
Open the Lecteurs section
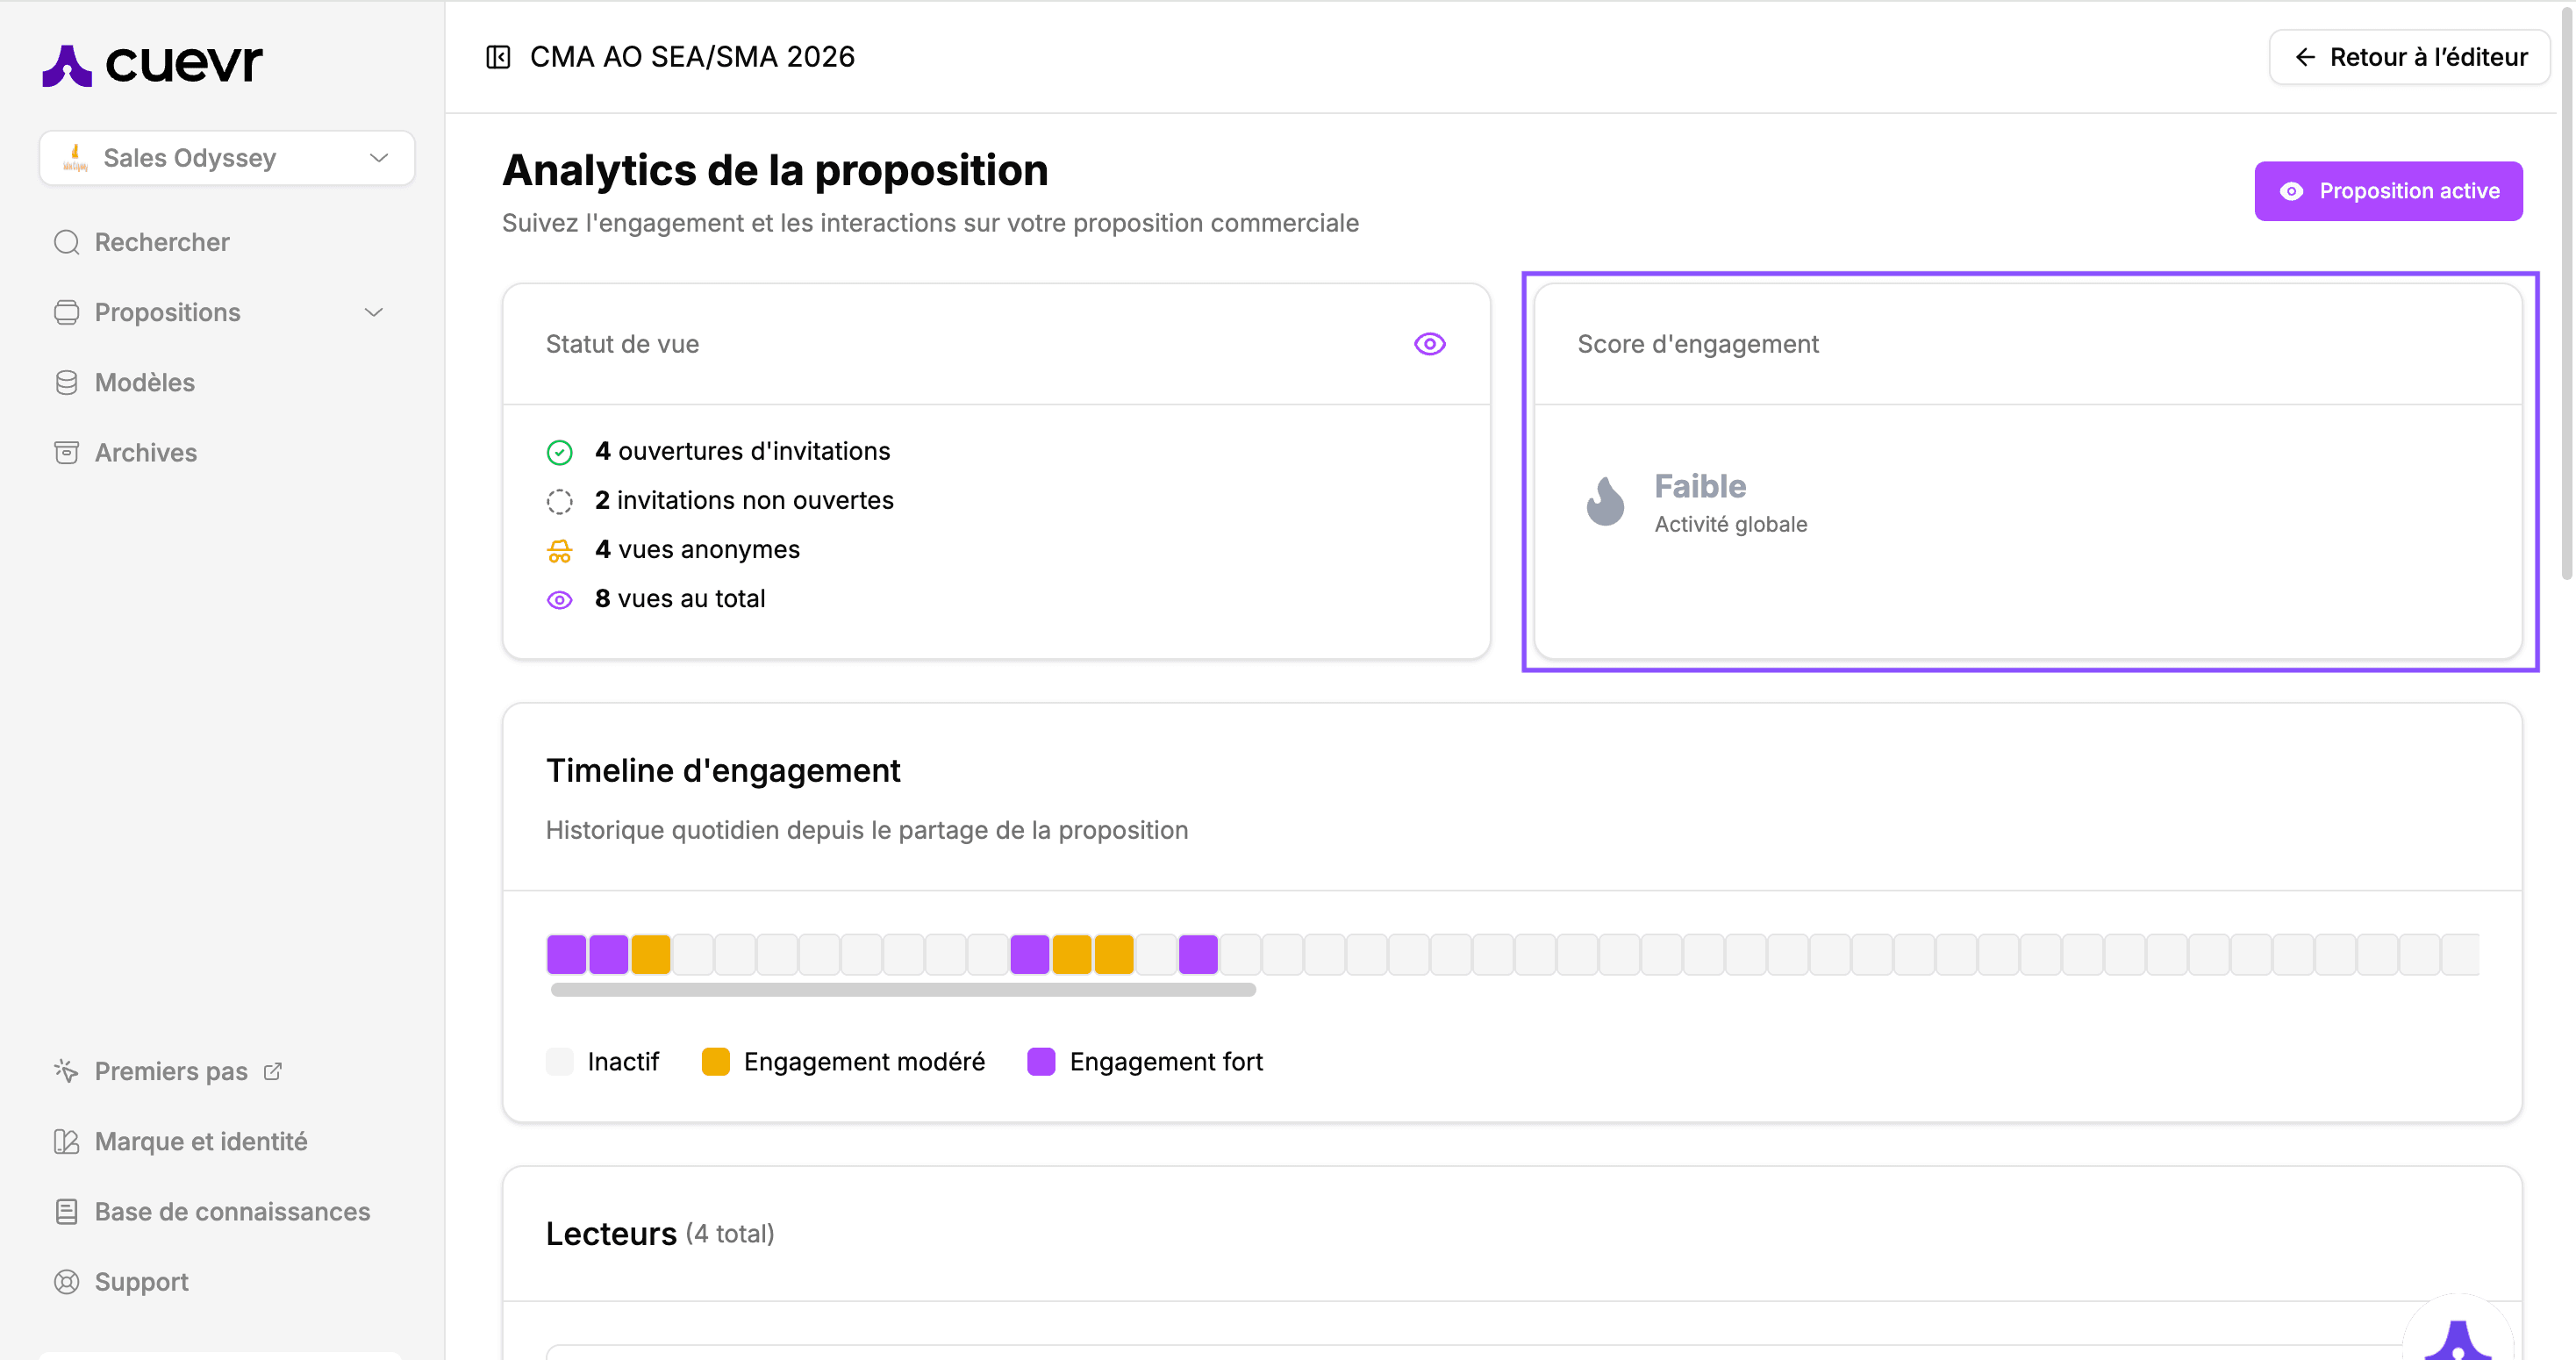coord(611,1233)
